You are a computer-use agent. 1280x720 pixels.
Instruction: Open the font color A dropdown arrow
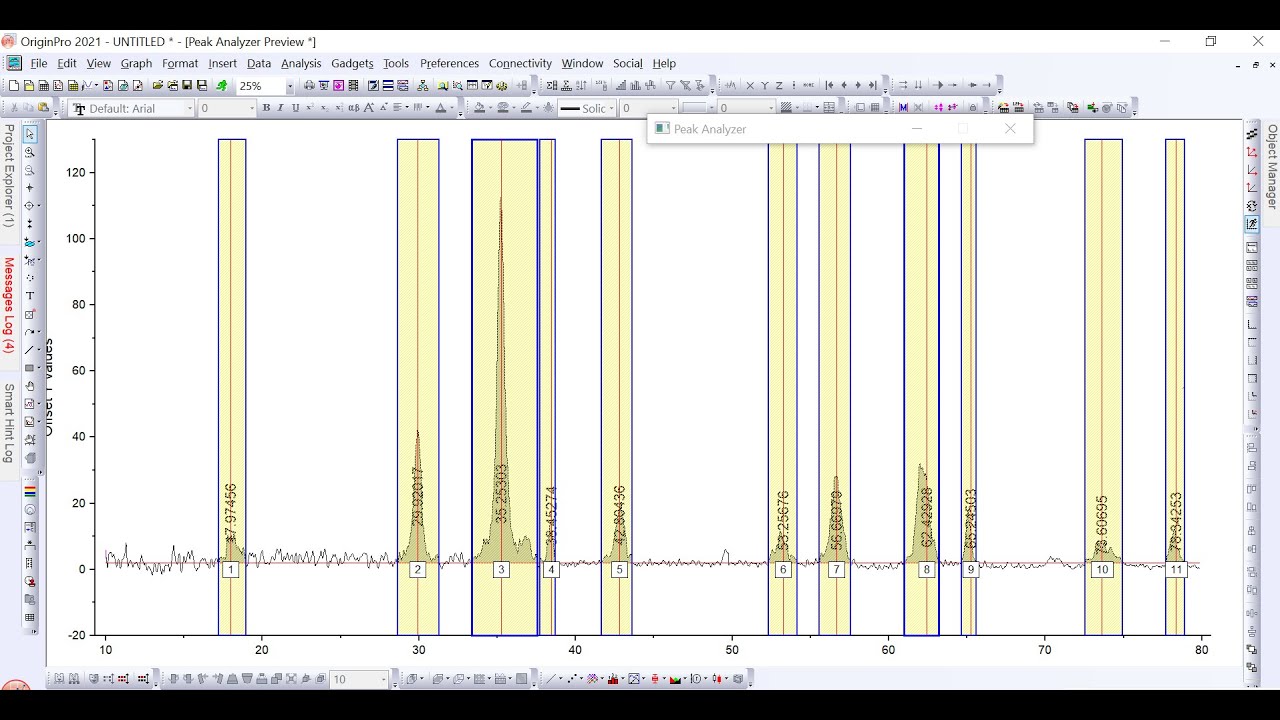(450, 108)
